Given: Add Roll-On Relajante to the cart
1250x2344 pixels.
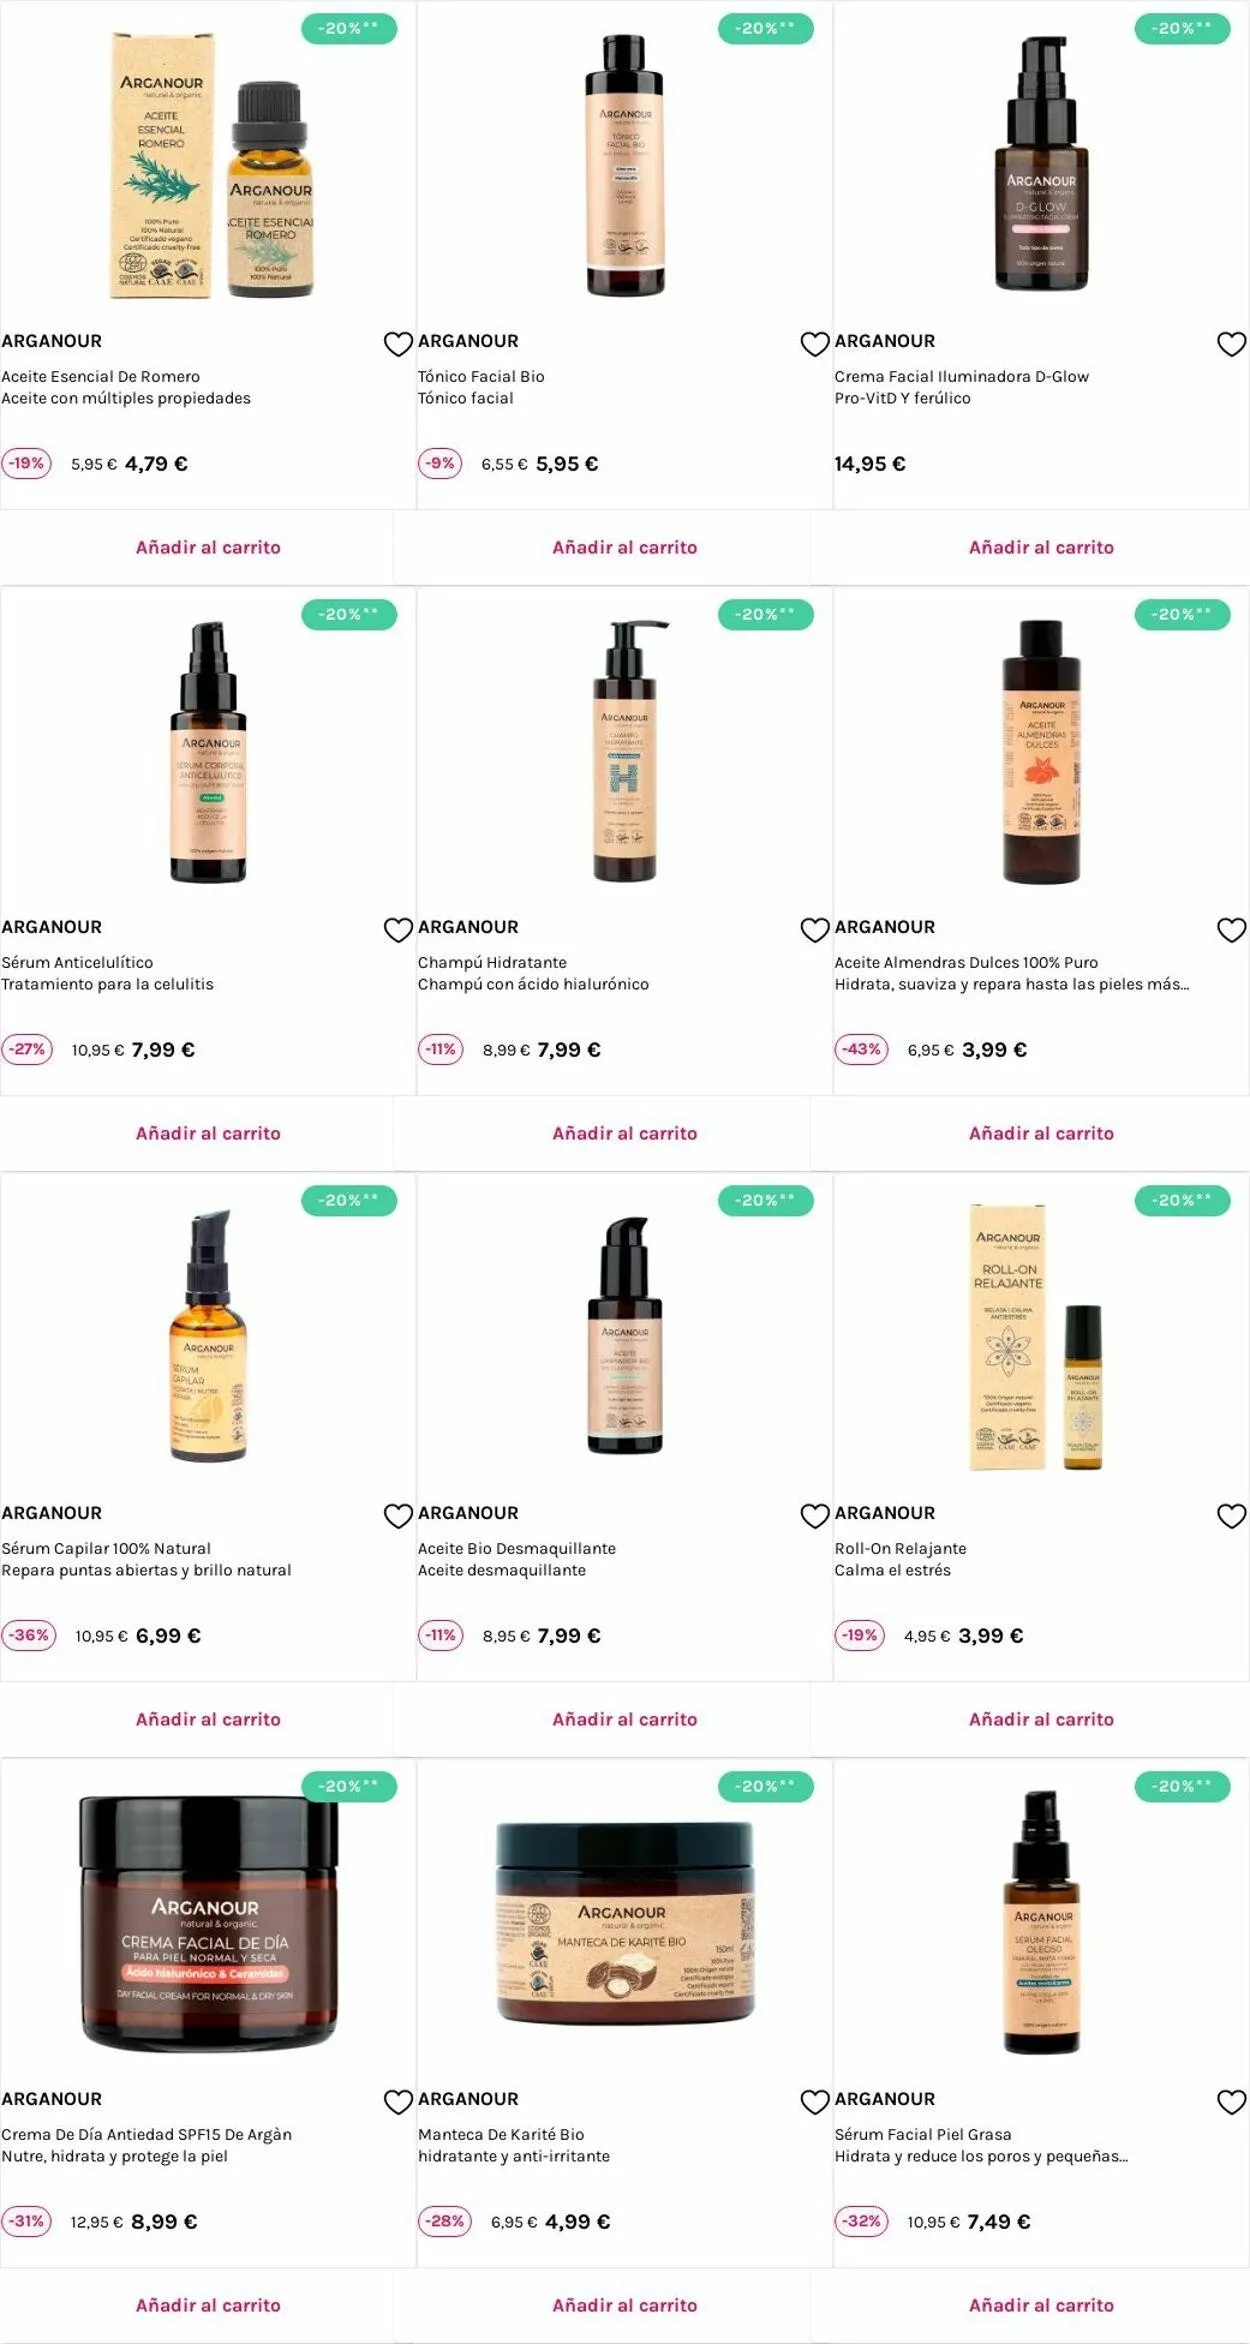Looking at the screenshot, I should [1041, 1719].
